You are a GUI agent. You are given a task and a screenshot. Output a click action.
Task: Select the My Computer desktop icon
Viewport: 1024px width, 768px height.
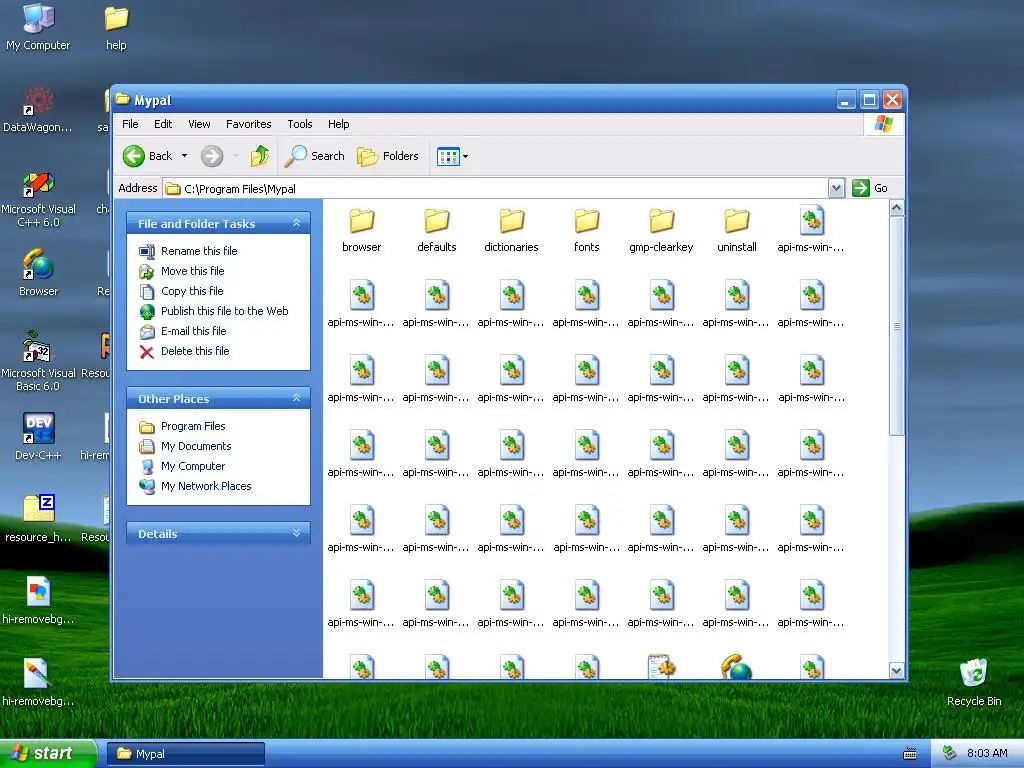pos(38,27)
